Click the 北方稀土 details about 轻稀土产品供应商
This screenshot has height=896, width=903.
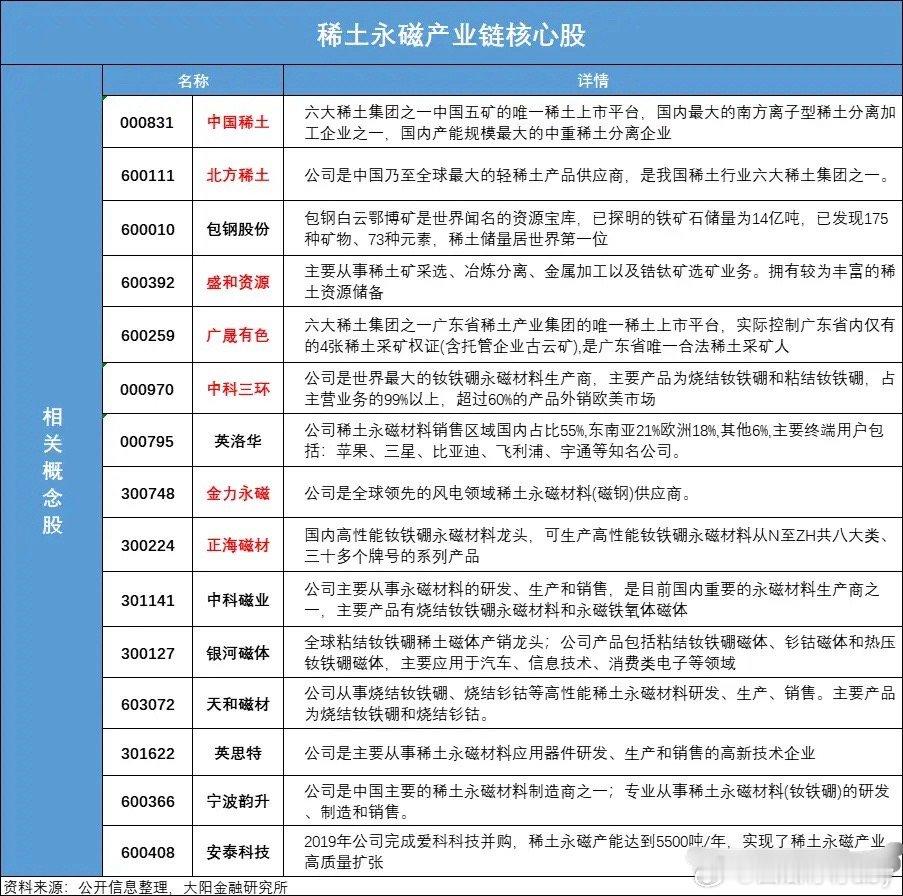[598, 175]
